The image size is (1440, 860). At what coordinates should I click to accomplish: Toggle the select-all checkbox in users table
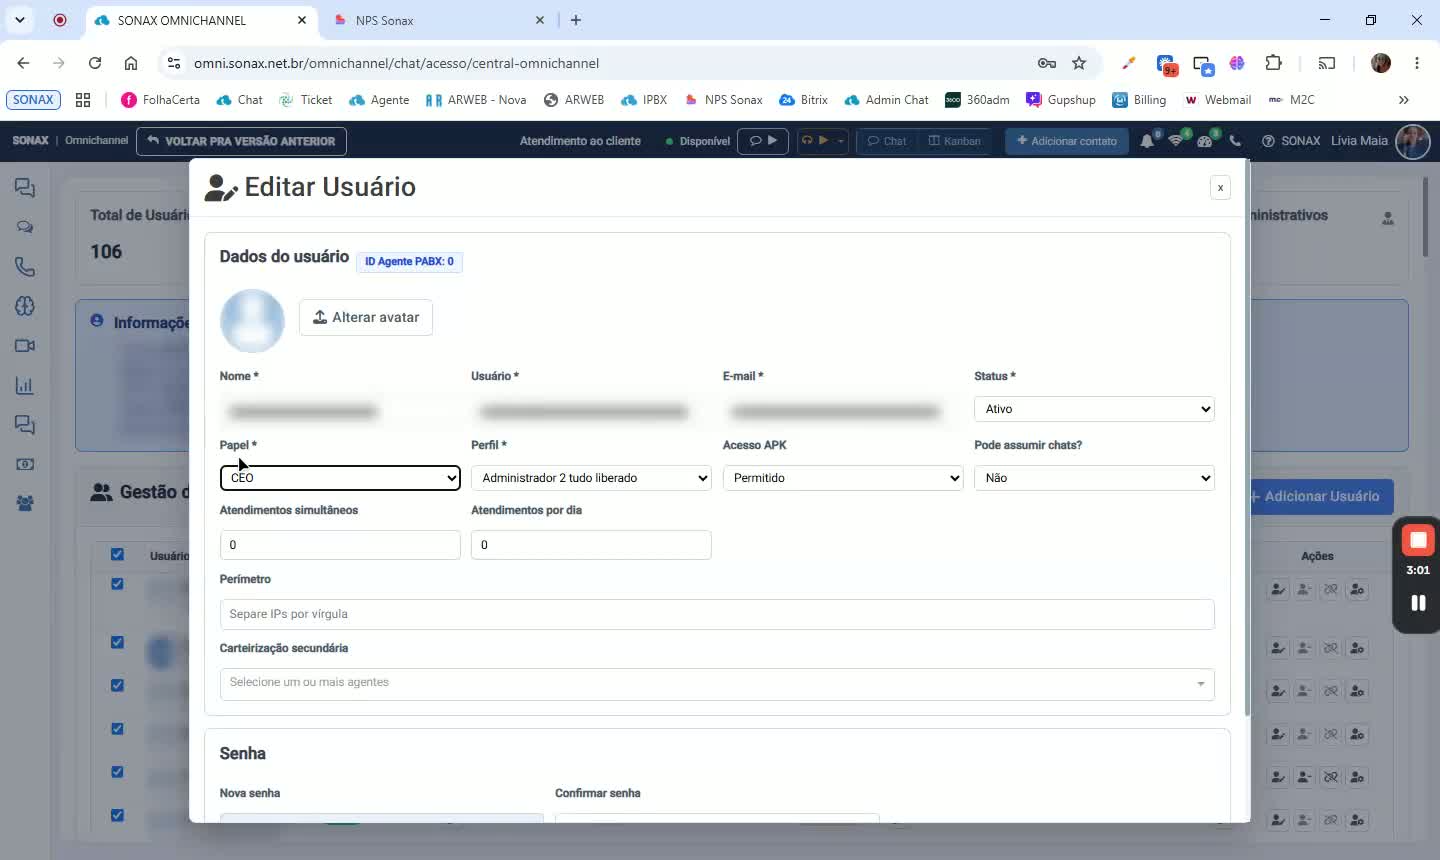point(117,554)
